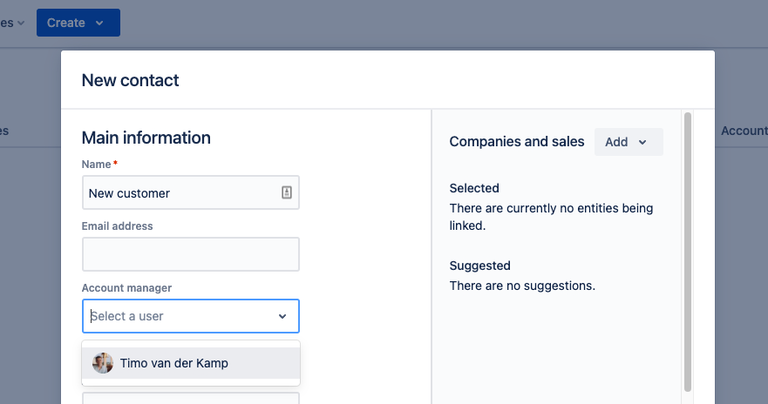The image size is (768, 404).
Task: Focus the Name field containing "New customer"
Action: tap(180, 193)
